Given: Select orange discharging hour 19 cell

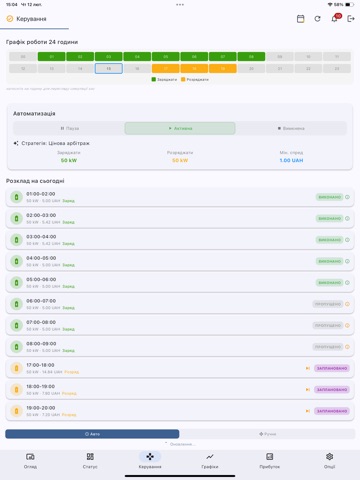Looking at the screenshot, I should [223, 68].
